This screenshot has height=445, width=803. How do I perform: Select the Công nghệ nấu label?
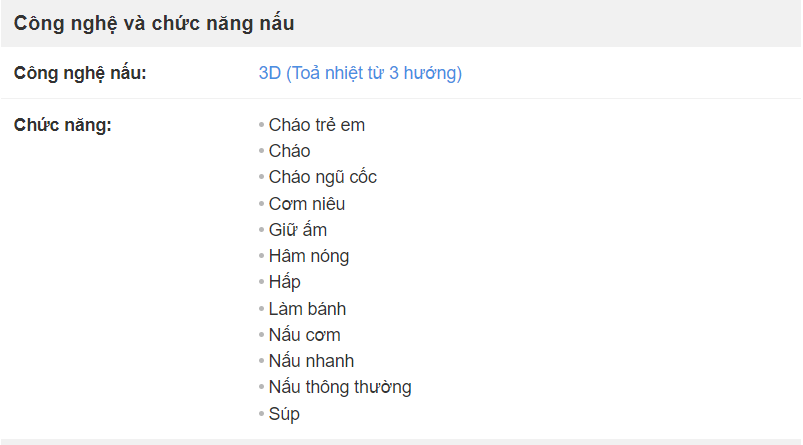[80, 73]
